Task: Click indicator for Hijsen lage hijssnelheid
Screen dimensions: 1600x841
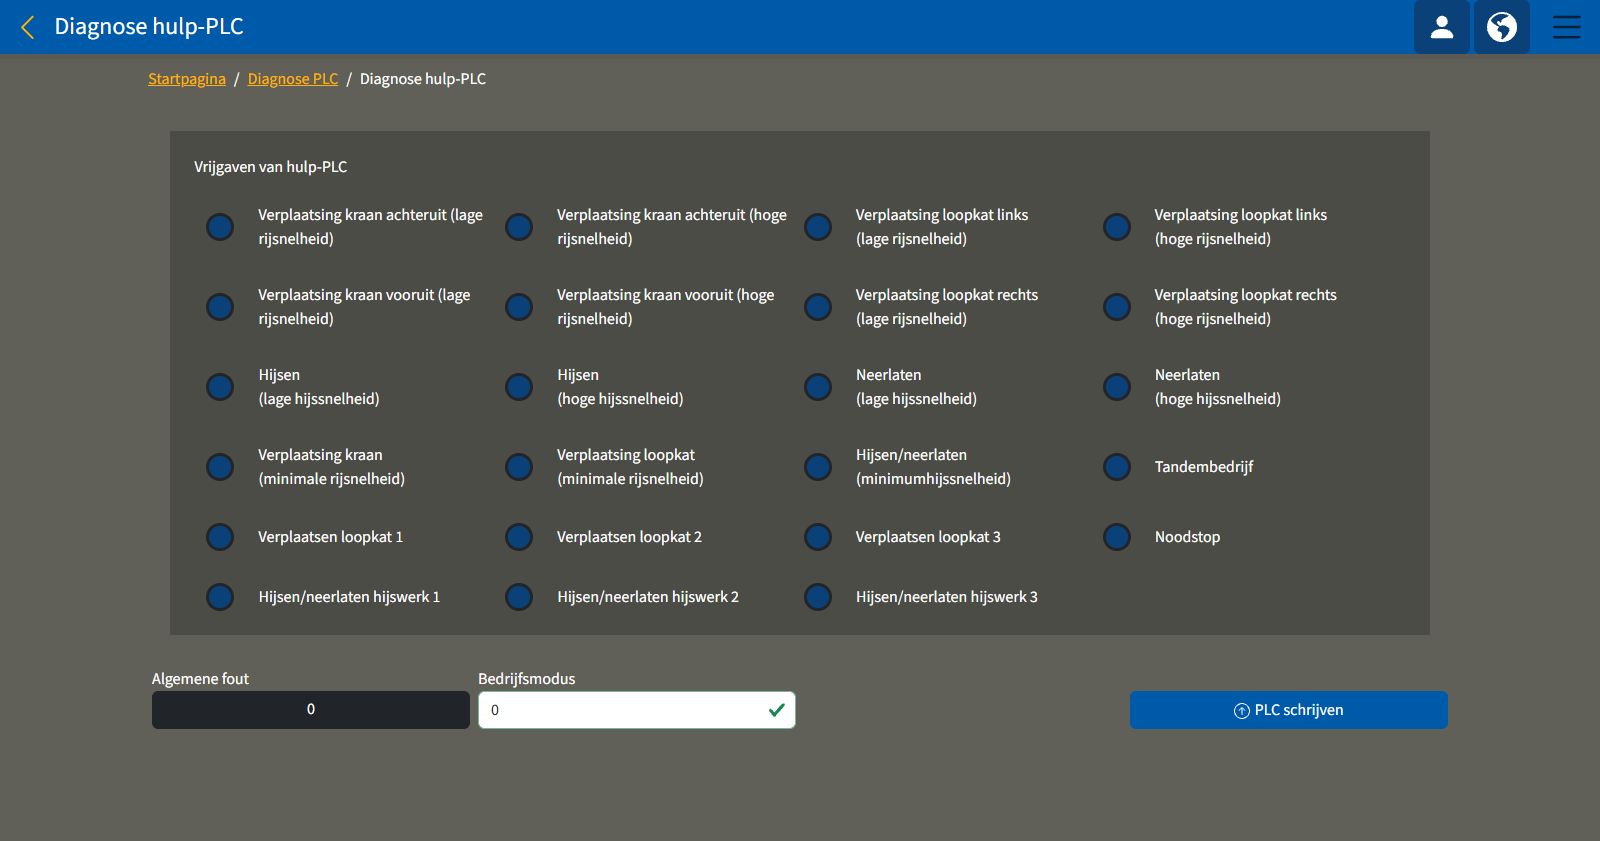Action: tap(220, 387)
